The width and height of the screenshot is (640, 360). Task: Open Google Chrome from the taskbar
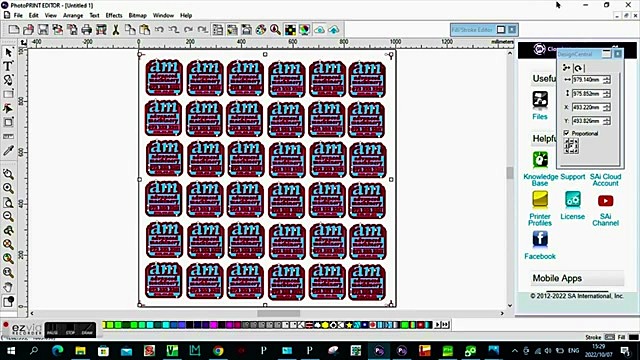[x=218, y=351]
